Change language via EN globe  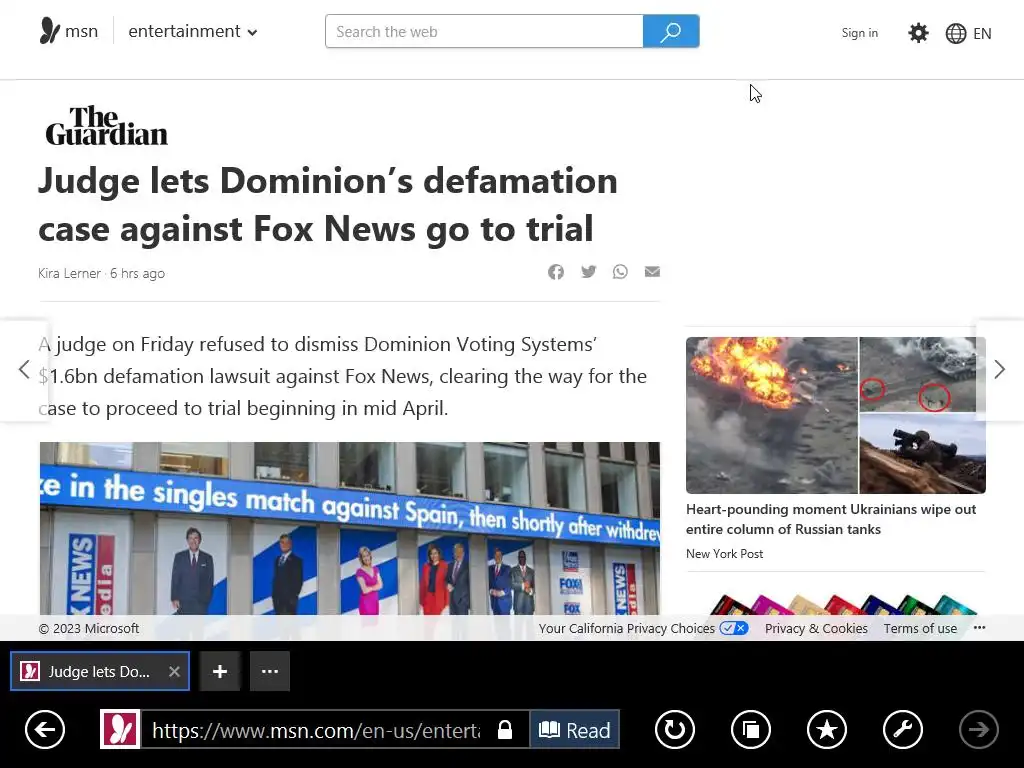(968, 33)
